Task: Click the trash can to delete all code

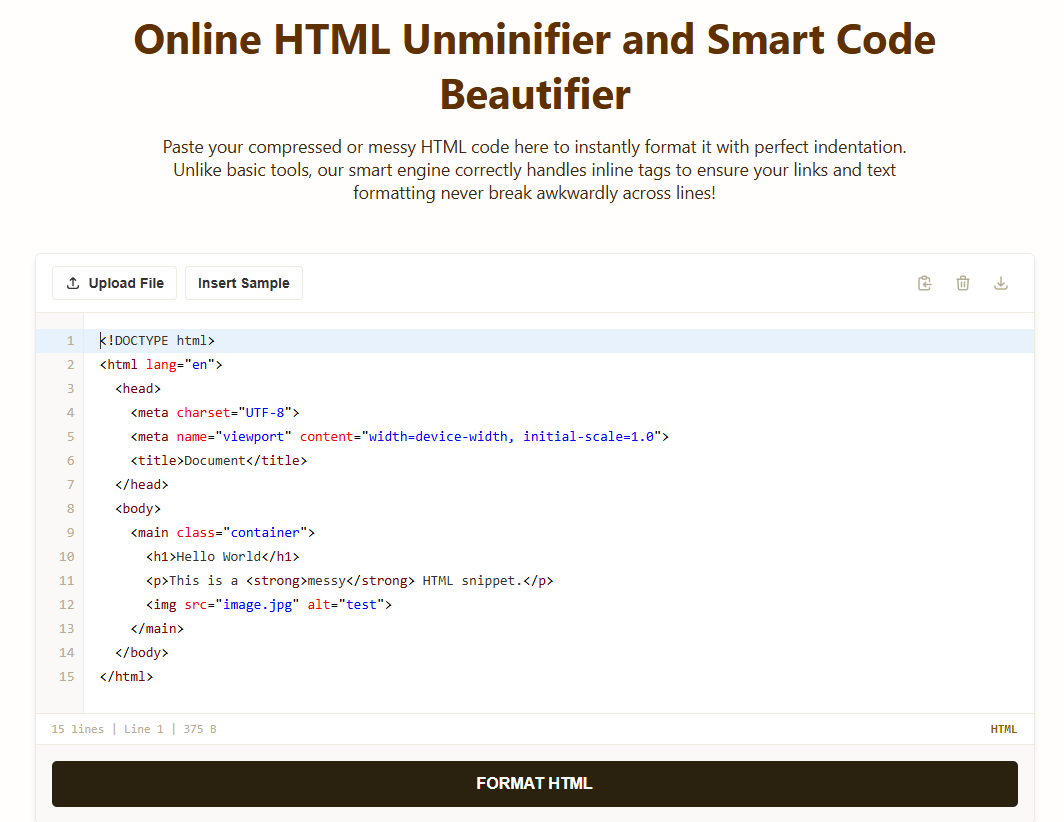Action: [962, 283]
